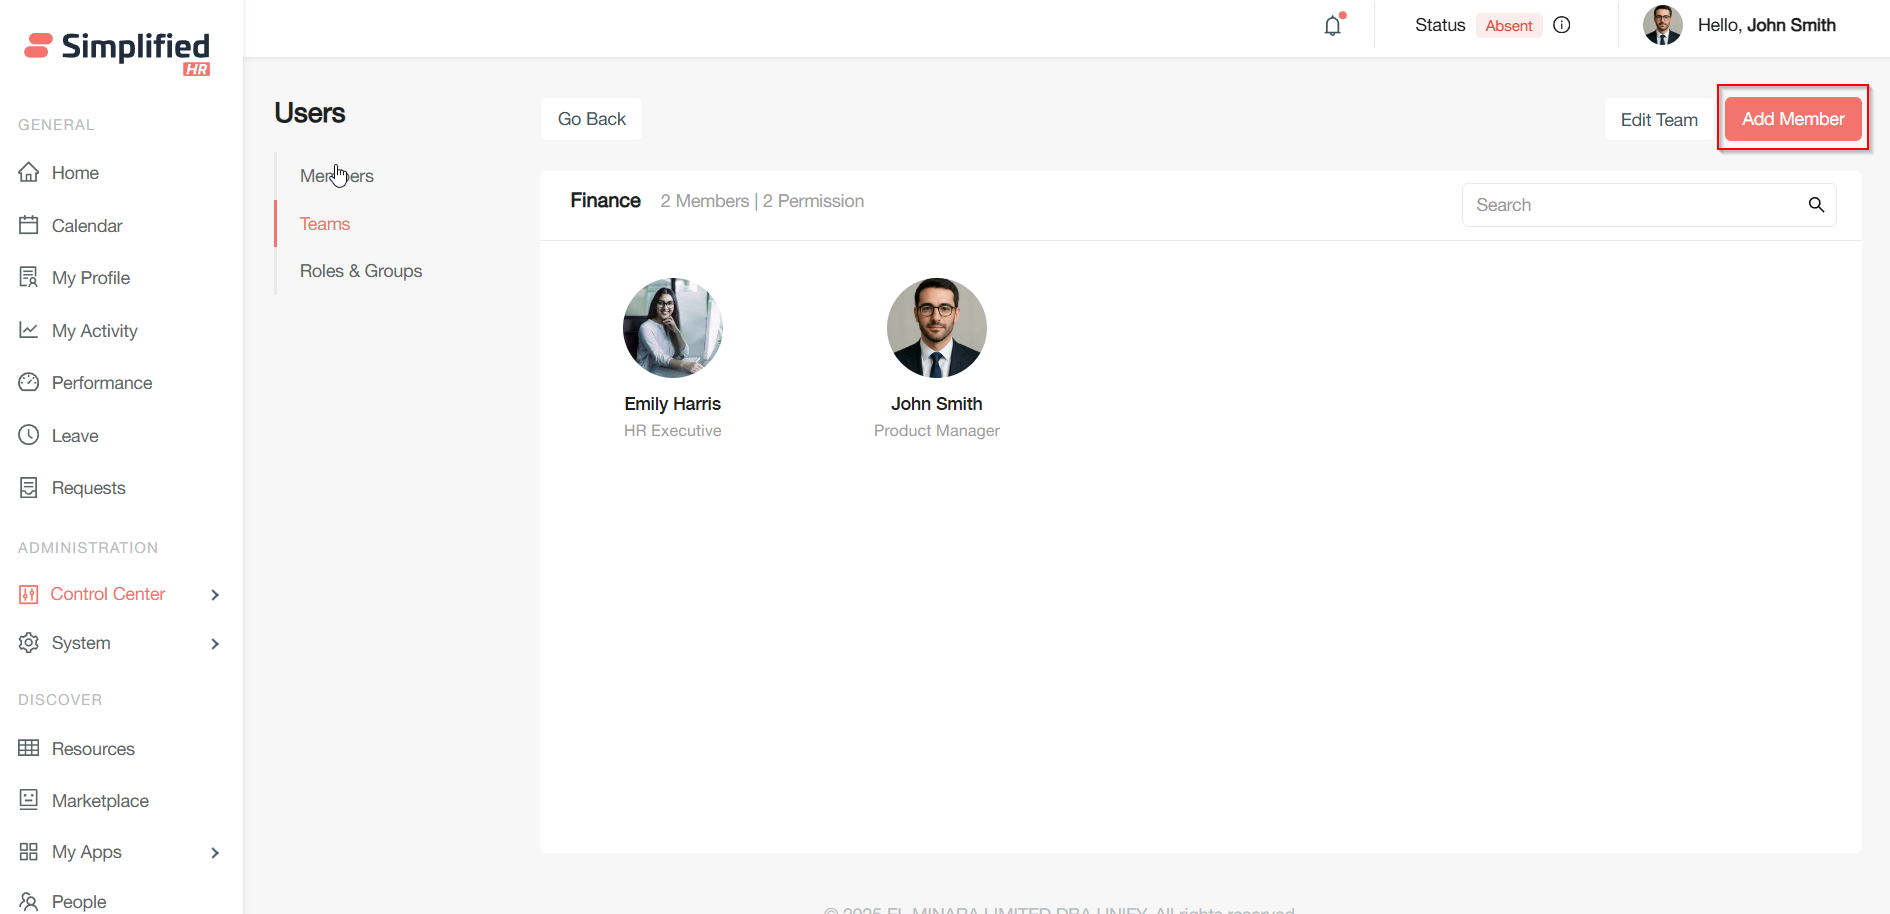Viewport: 1890px width, 914px height.
Task: Click the Performance gauge icon
Action: [29, 383]
